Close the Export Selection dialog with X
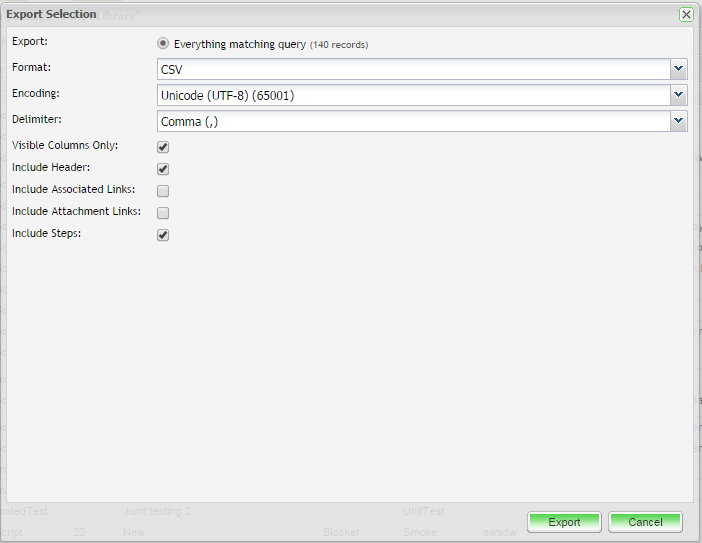 686,15
